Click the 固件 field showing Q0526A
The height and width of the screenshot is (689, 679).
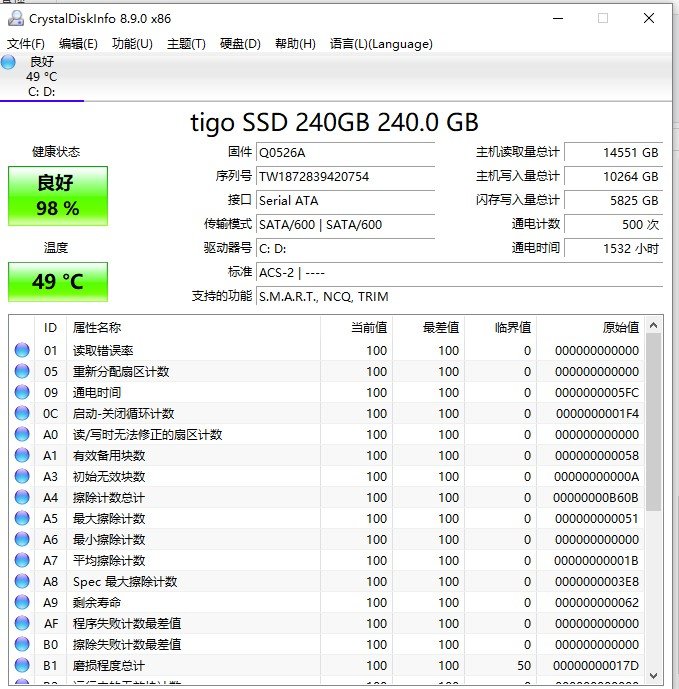[345, 152]
